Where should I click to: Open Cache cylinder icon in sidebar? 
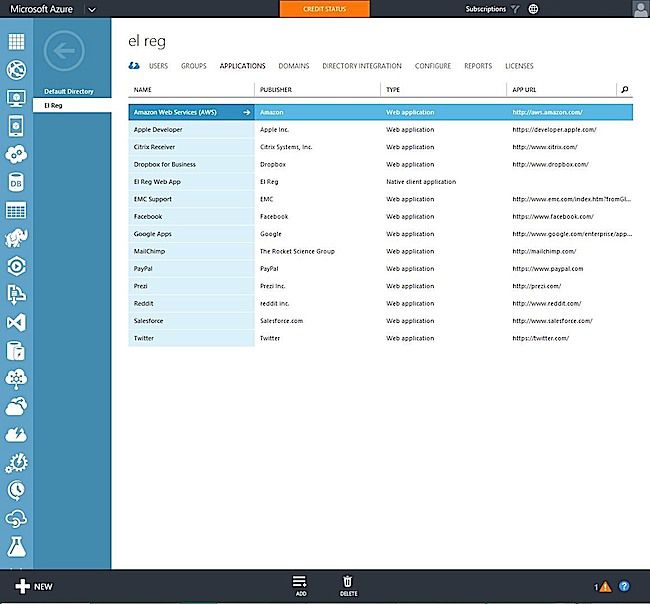pyautogui.click(x=16, y=351)
